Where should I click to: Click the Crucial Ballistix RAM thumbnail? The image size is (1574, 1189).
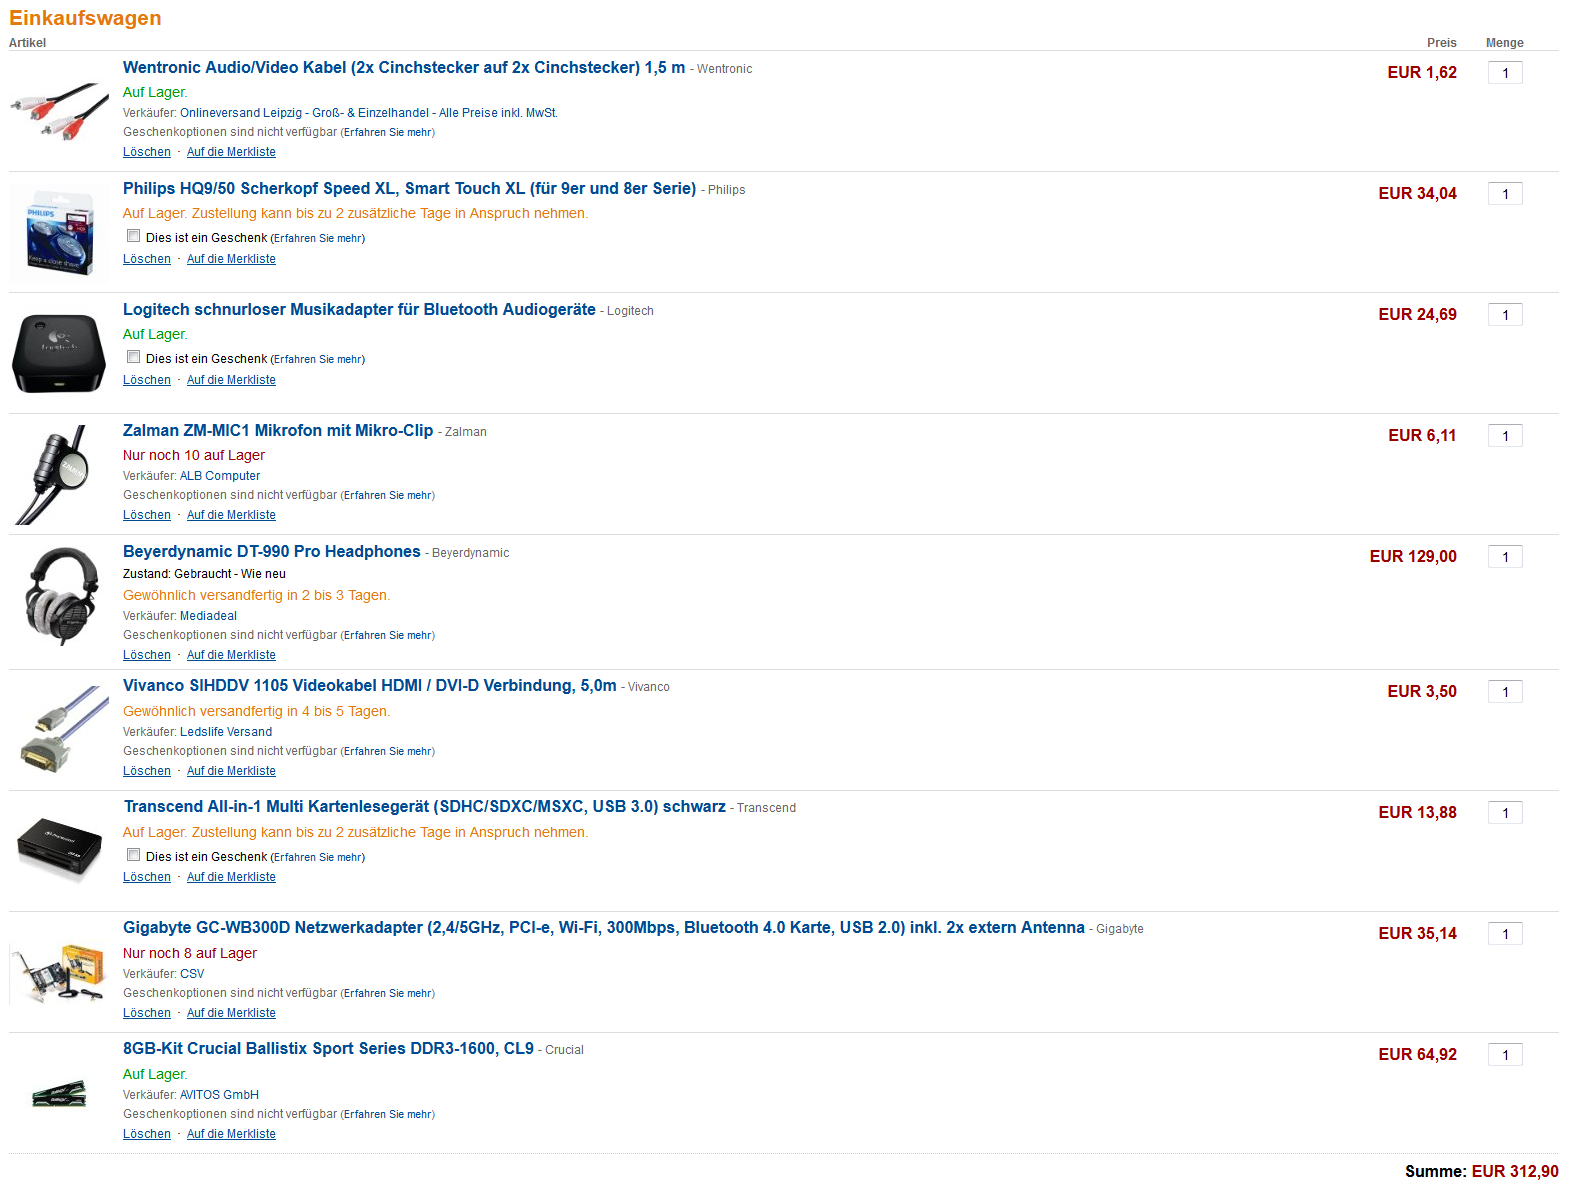tap(59, 1093)
